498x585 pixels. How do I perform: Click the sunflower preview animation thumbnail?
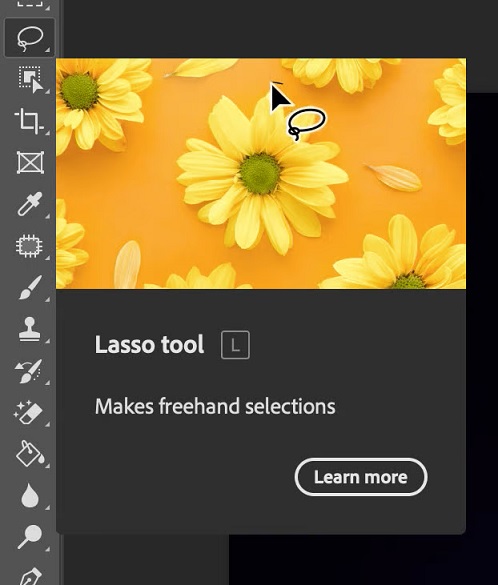(261, 173)
